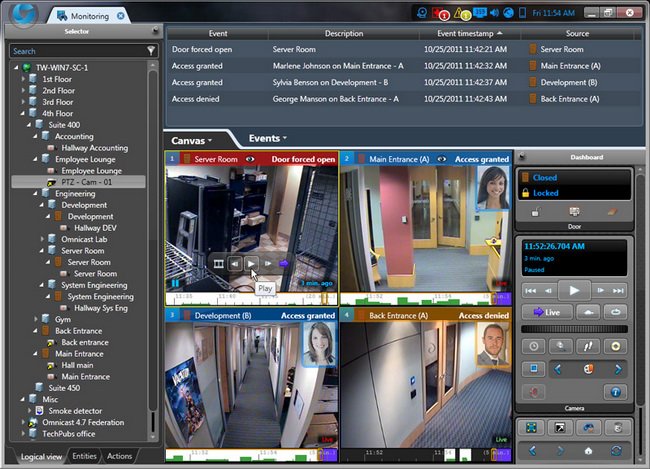This screenshot has width=650, height=469.
Task: Select the Access denied George Manson row
Action: 404,99
